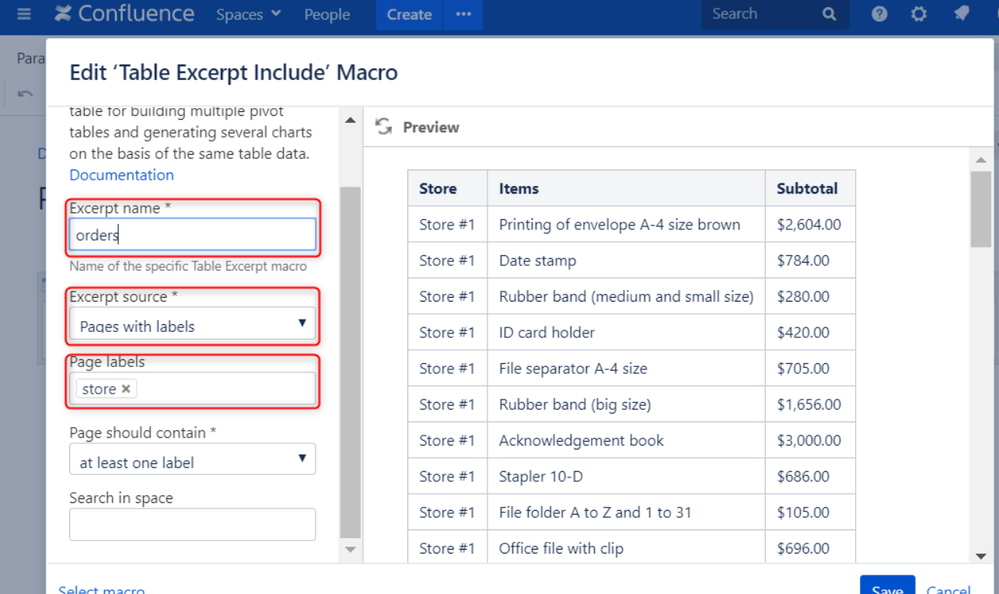Refresh the preview with the refresh icon
Image resolution: width=999 pixels, height=594 pixels.
[x=384, y=126]
